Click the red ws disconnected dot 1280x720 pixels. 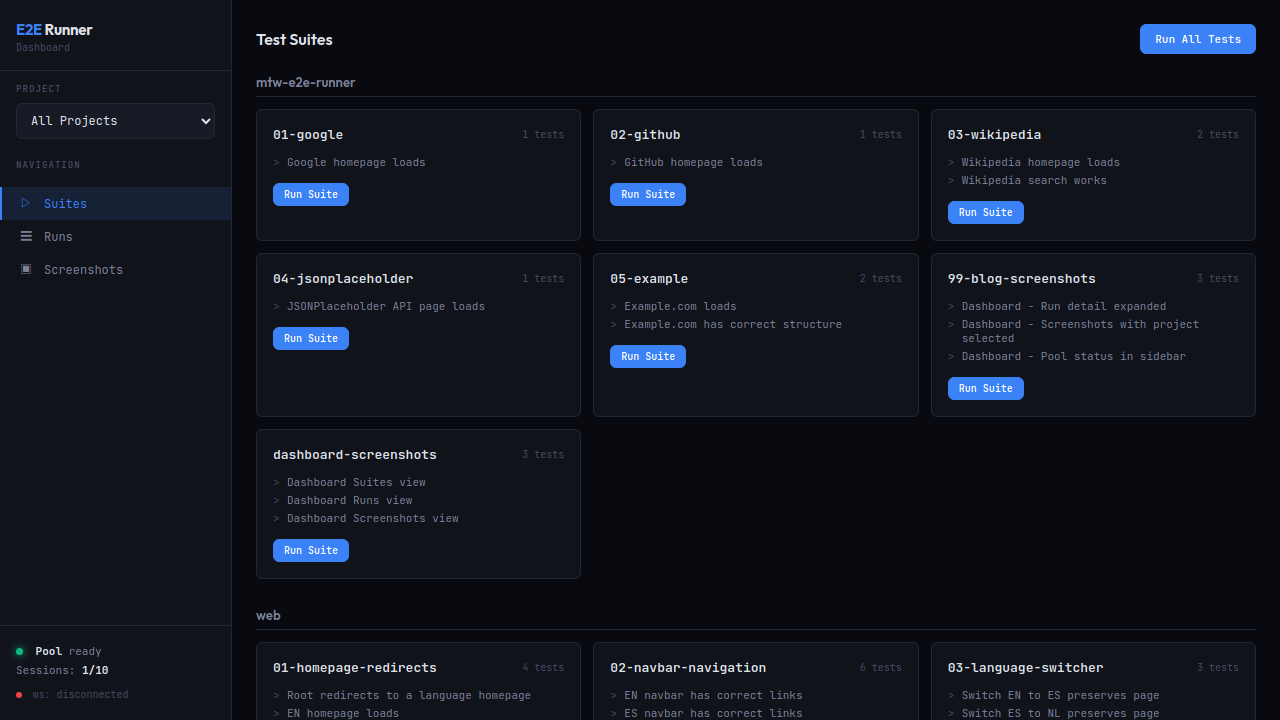(x=19, y=694)
